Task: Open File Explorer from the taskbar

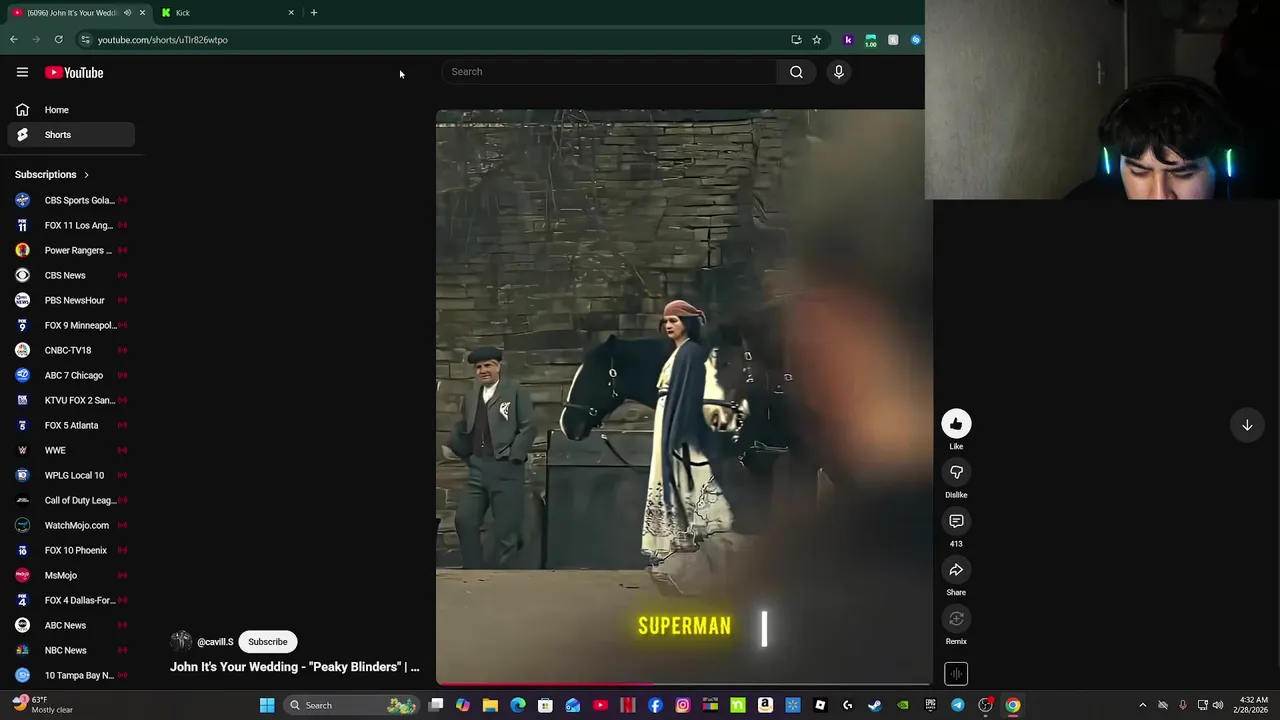Action: (x=490, y=705)
